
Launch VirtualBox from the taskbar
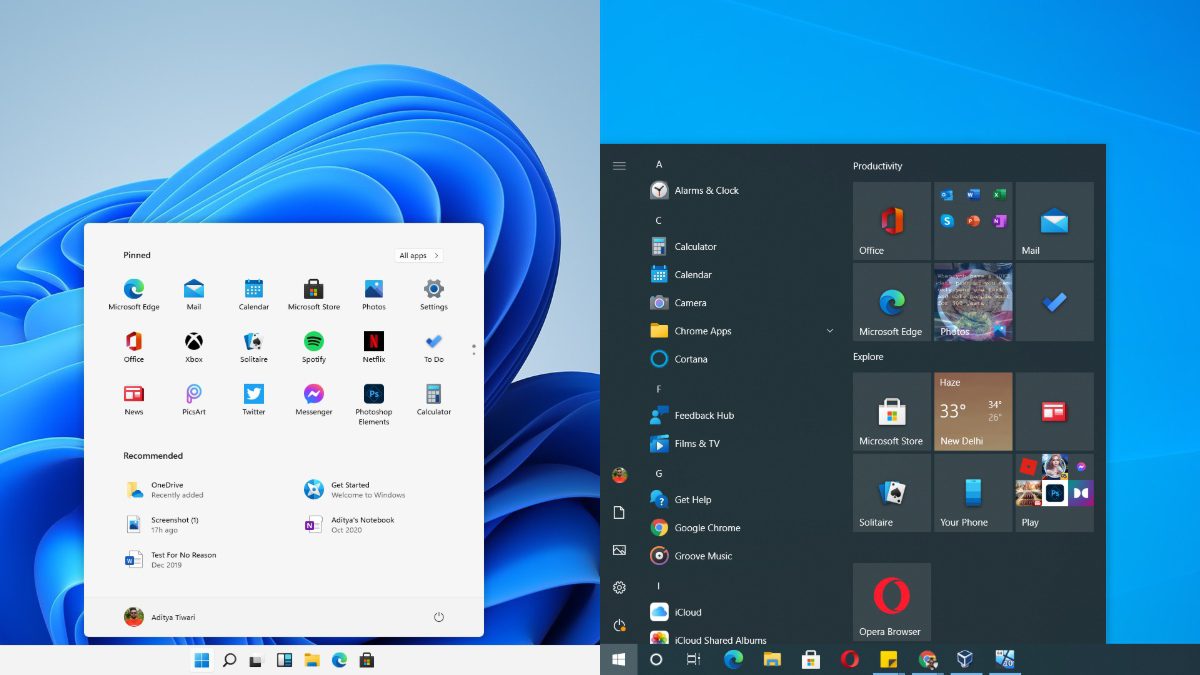(x=964, y=660)
